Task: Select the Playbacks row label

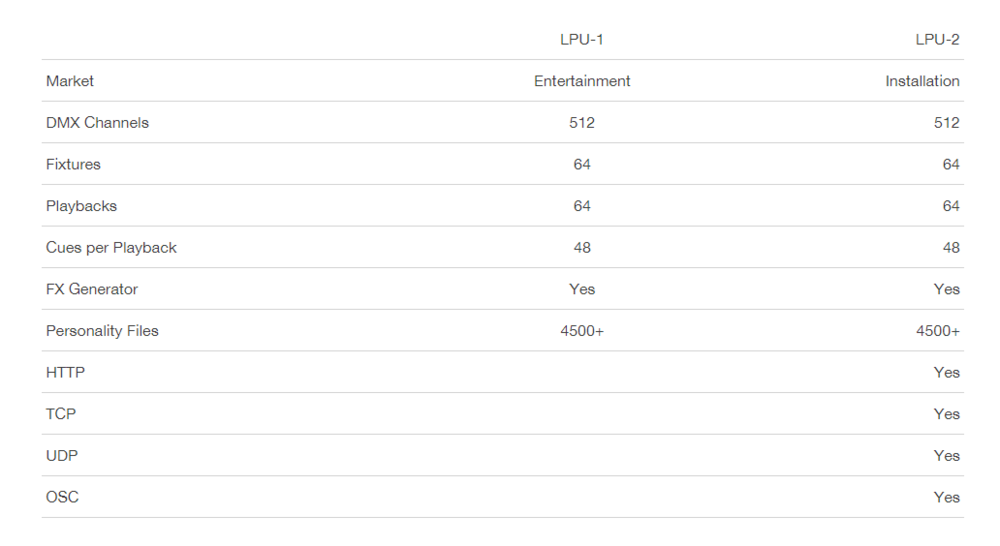Action: click(x=81, y=206)
